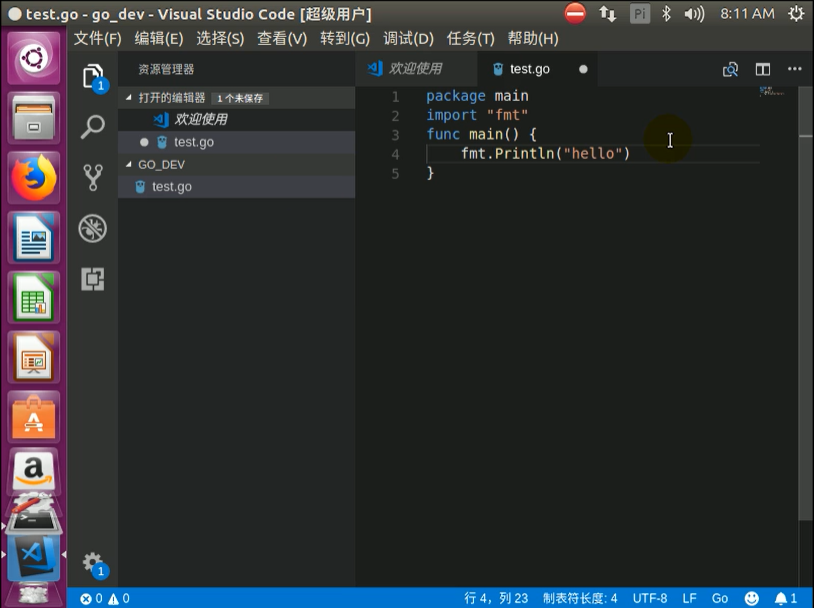Viewport: 814px width, 608px height.
Task: Change 制表符长度: 4 indentation setting
Action: tap(580, 599)
